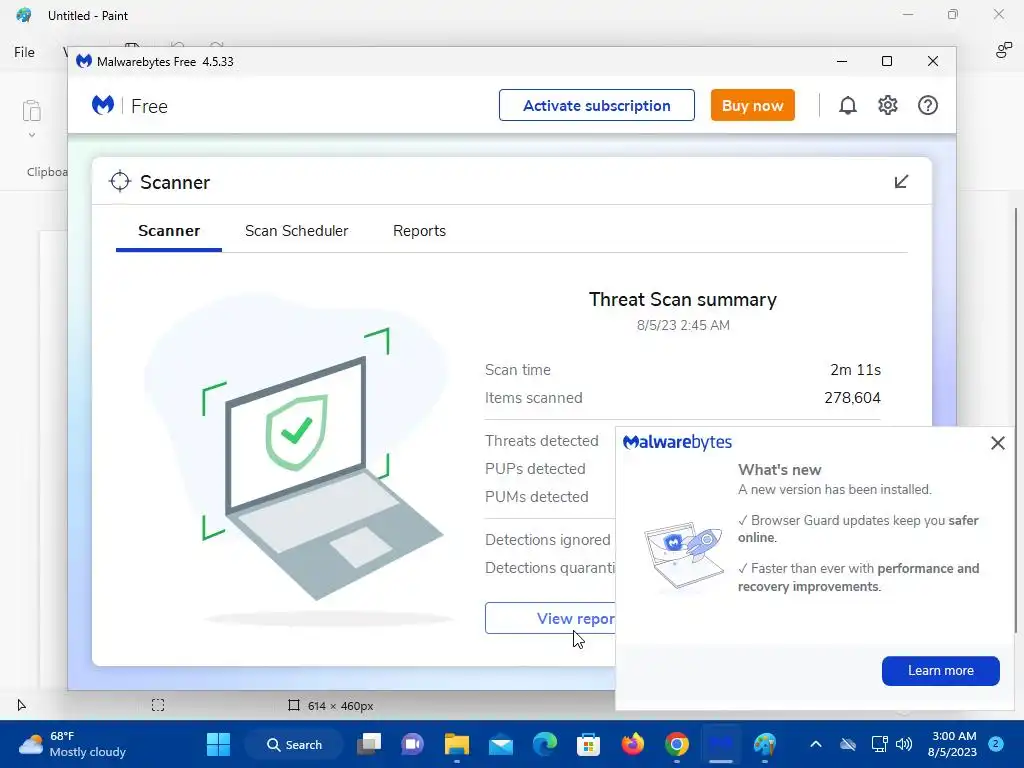
Task: Open Microsoft Edge from the taskbar
Action: (x=545, y=744)
